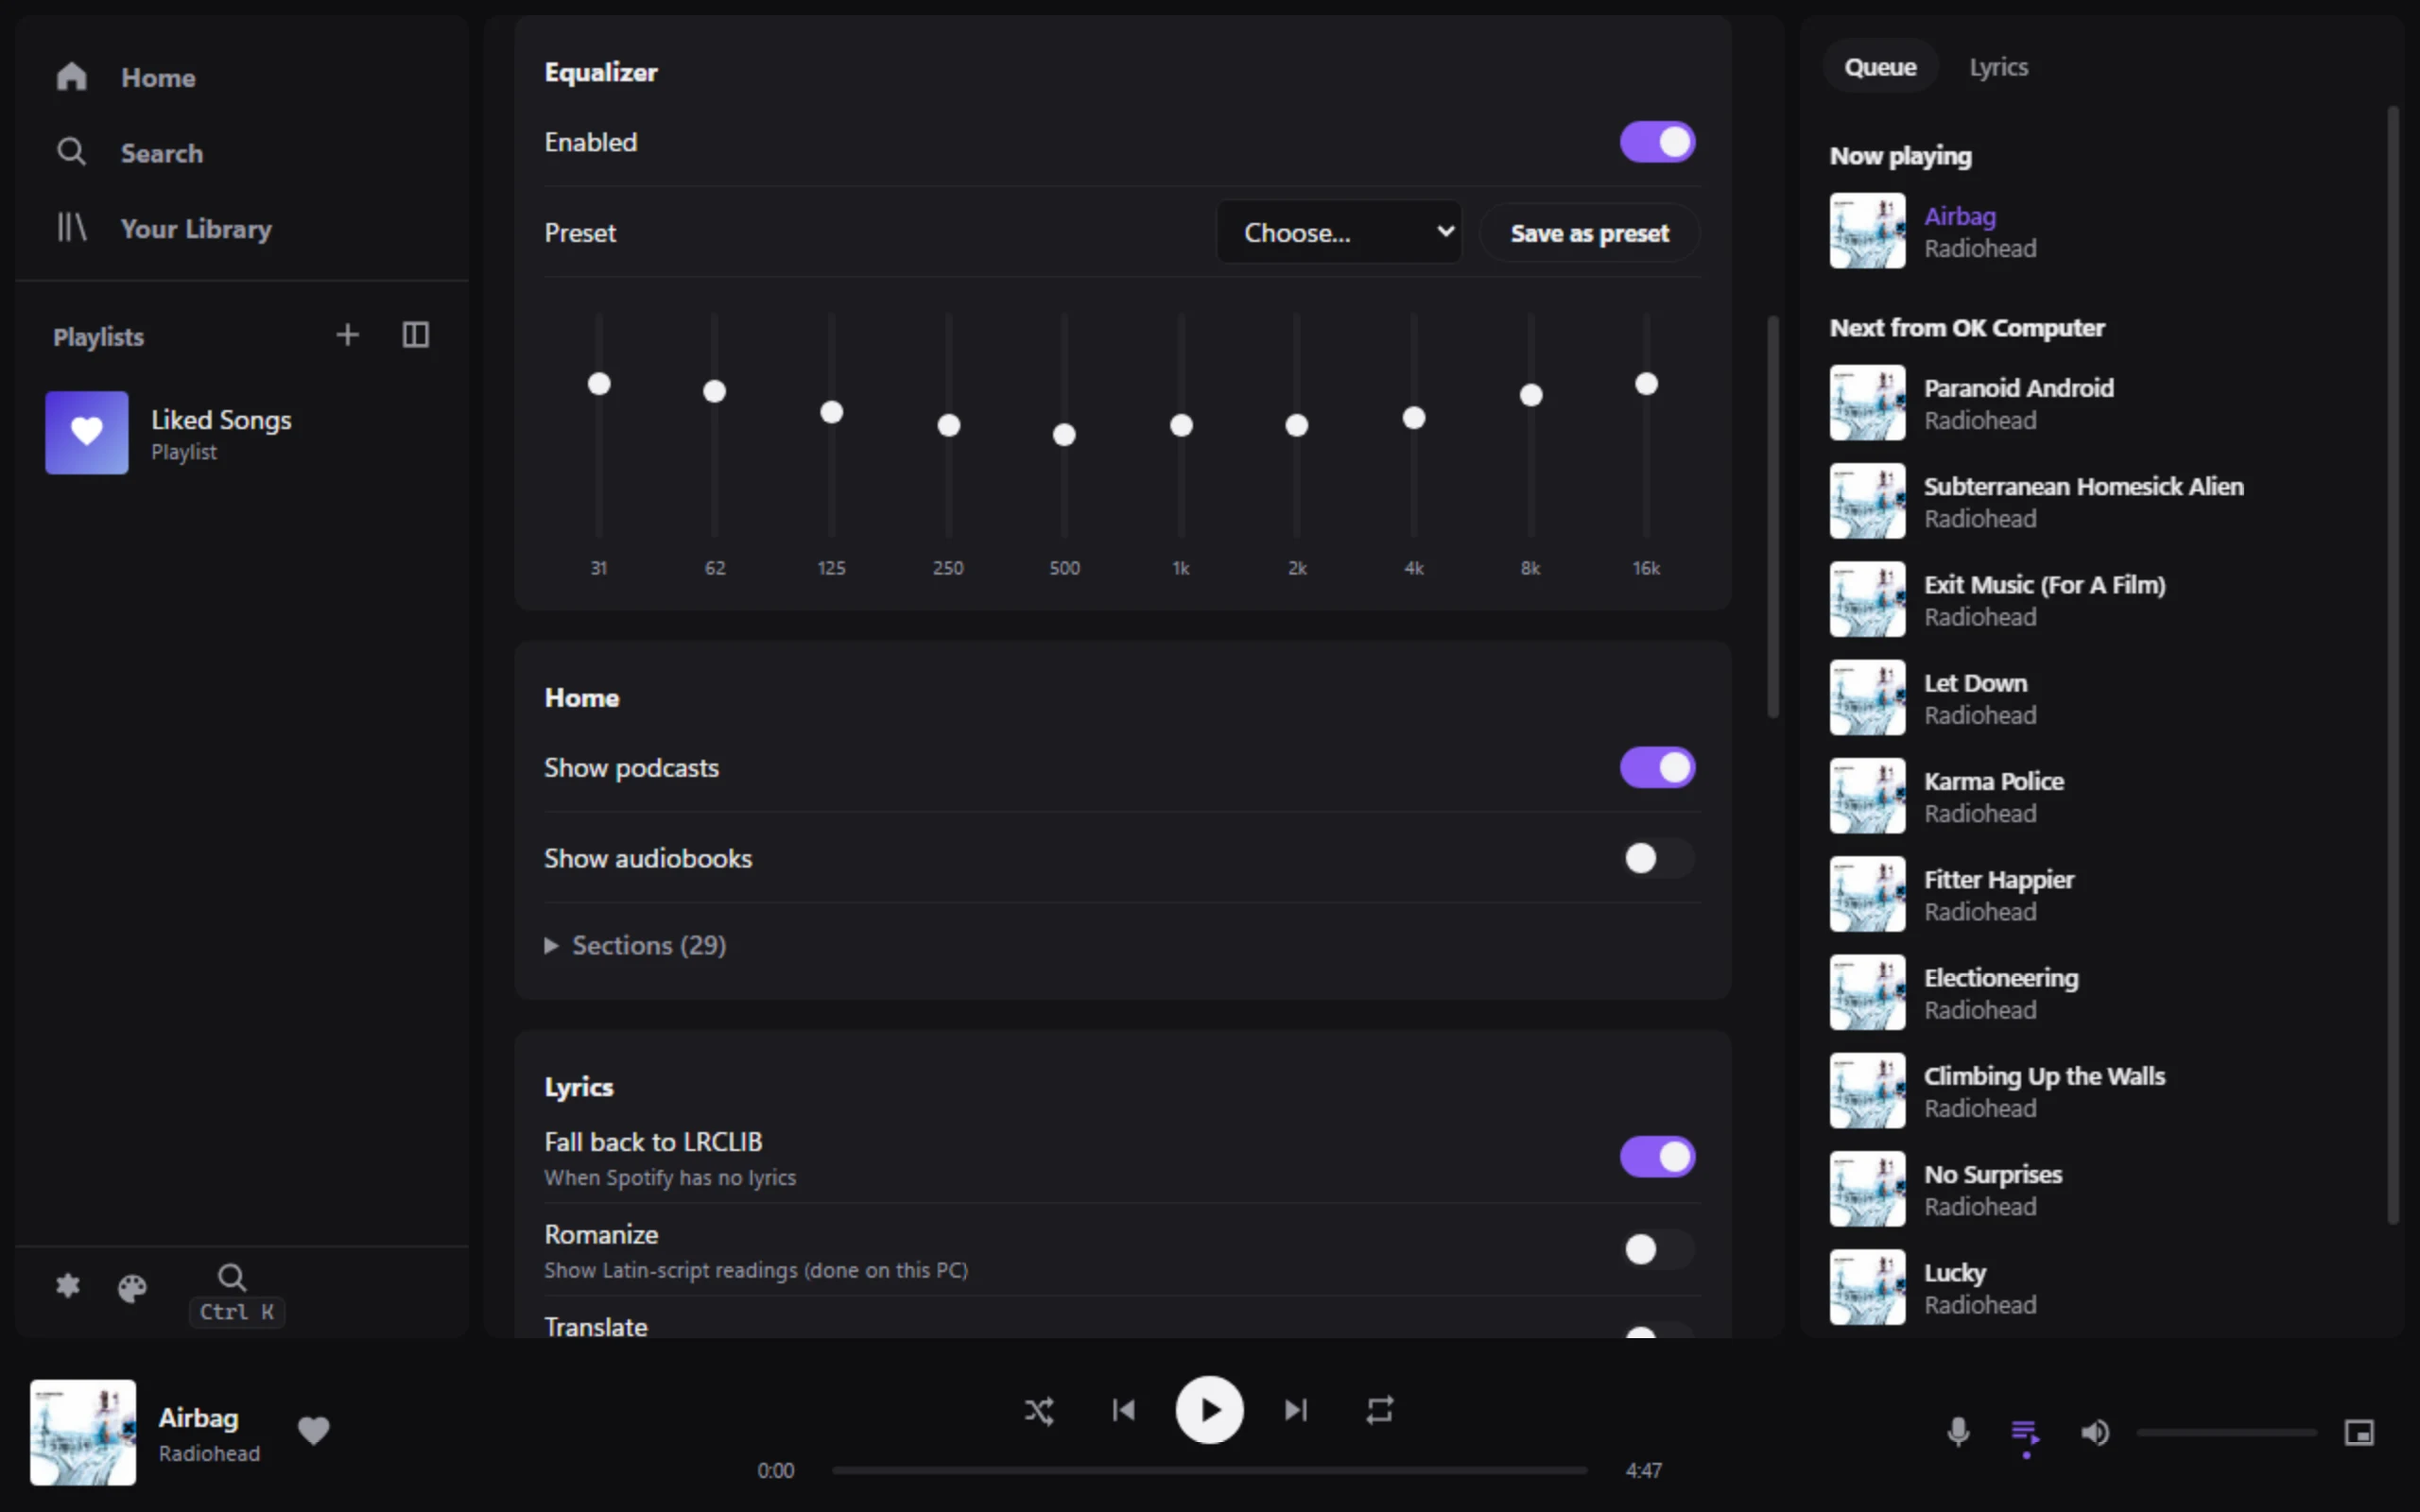Image resolution: width=2420 pixels, height=1512 pixels.
Task: Click the track progress bar
Action: (1209, 1470)
